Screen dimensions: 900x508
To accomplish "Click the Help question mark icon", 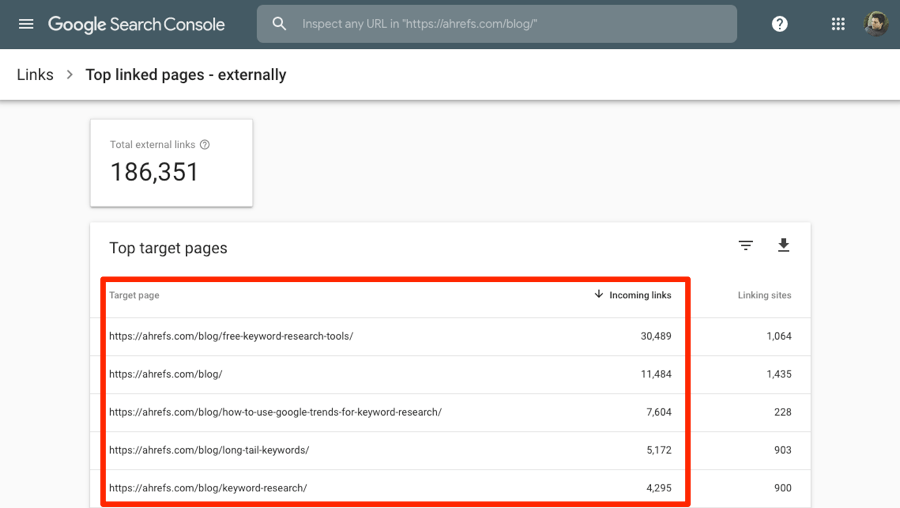I will pyautogui.click(x=780, y=24).
